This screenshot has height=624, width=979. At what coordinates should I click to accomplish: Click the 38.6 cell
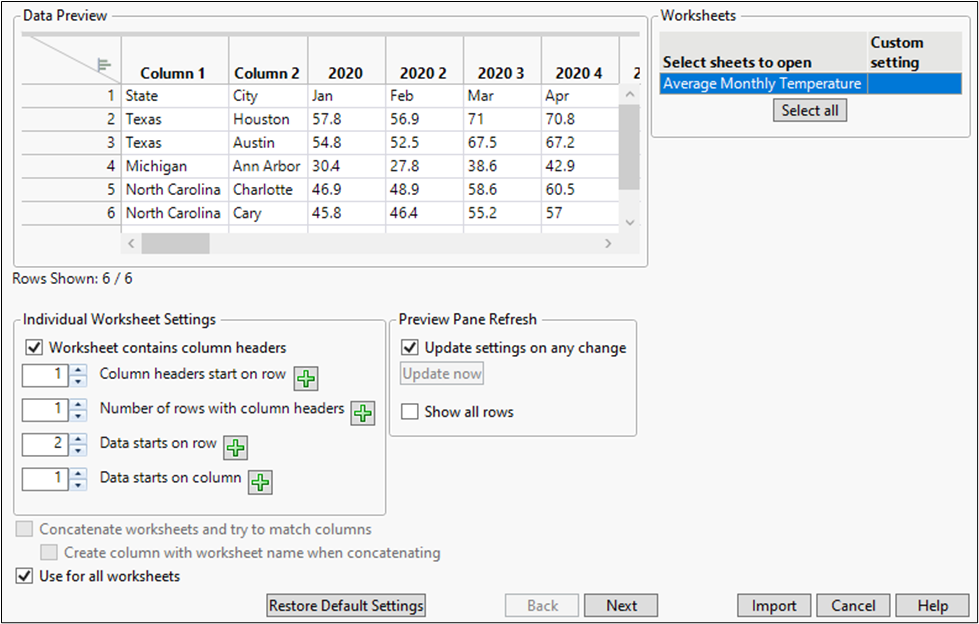(x=502, y=166)
